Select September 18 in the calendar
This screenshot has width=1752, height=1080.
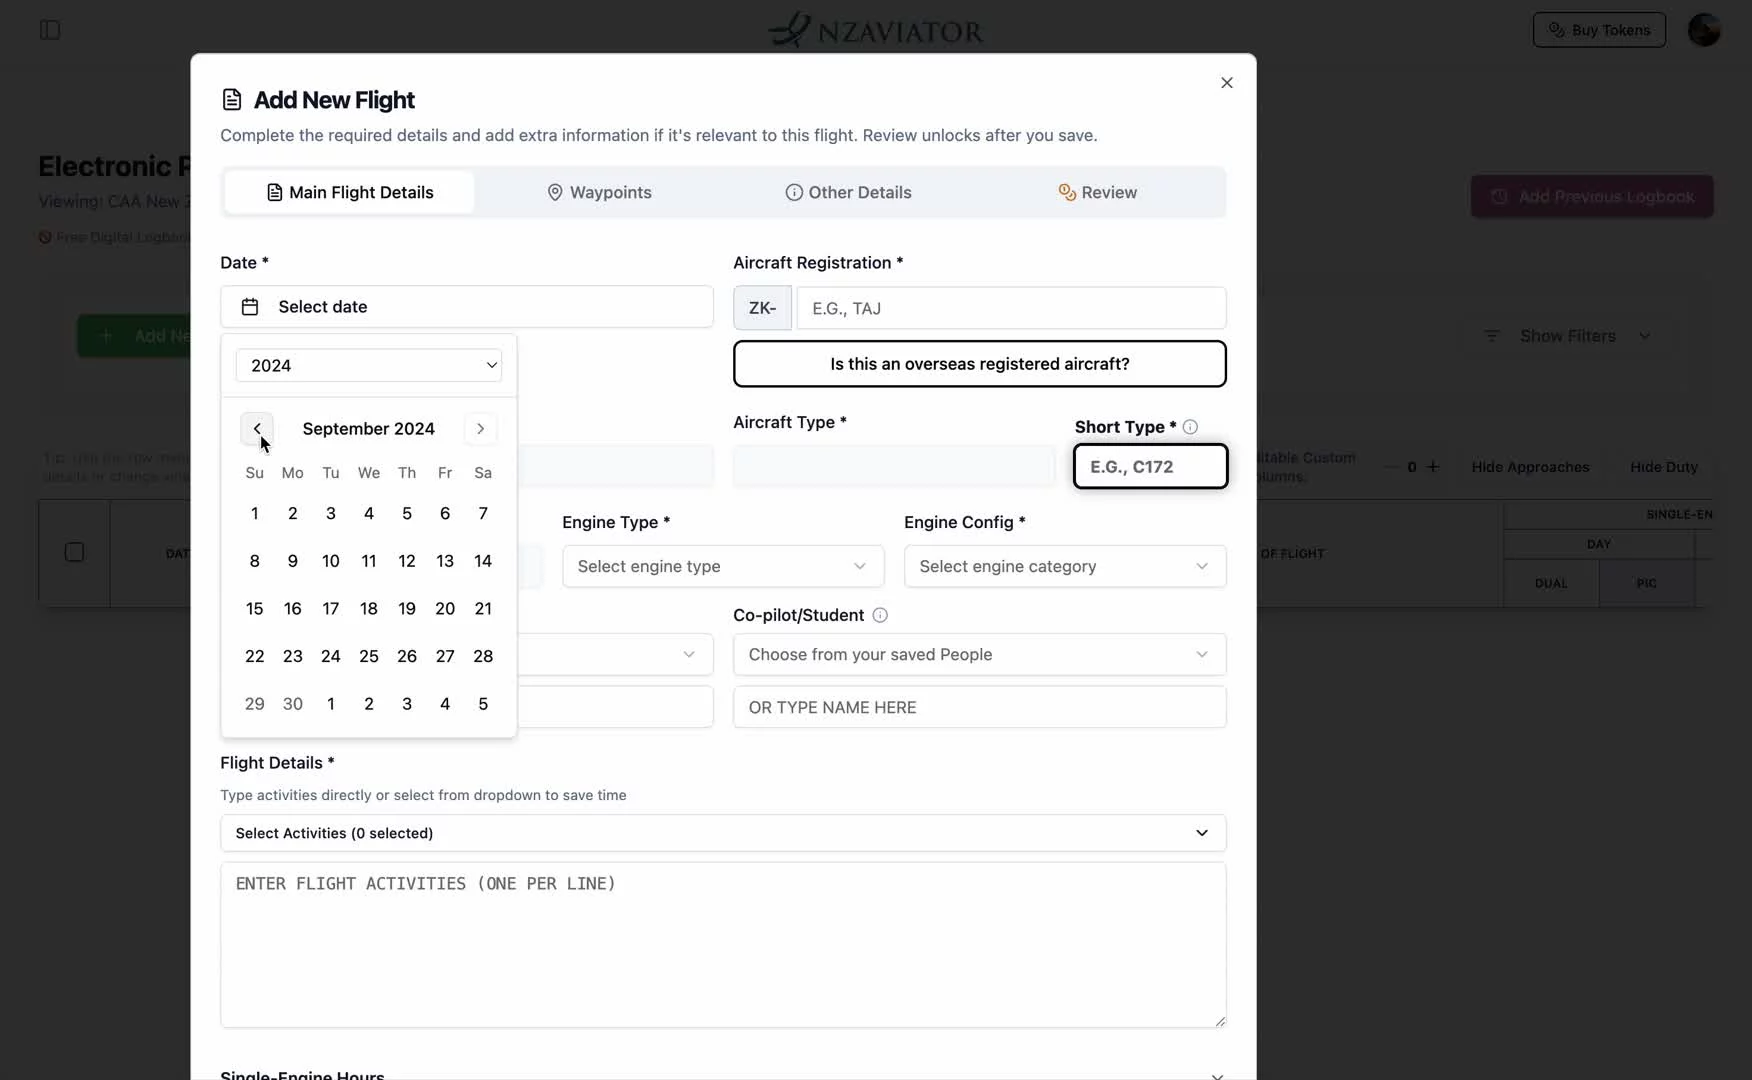point(369,609)
